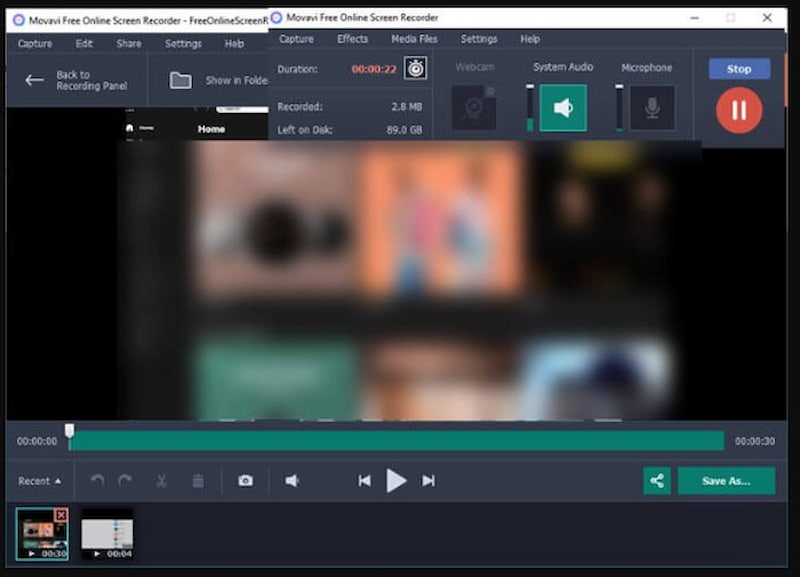Take a snapshot with the camera icon
Viewport: 800px width, 577px height.
point(245,481)
